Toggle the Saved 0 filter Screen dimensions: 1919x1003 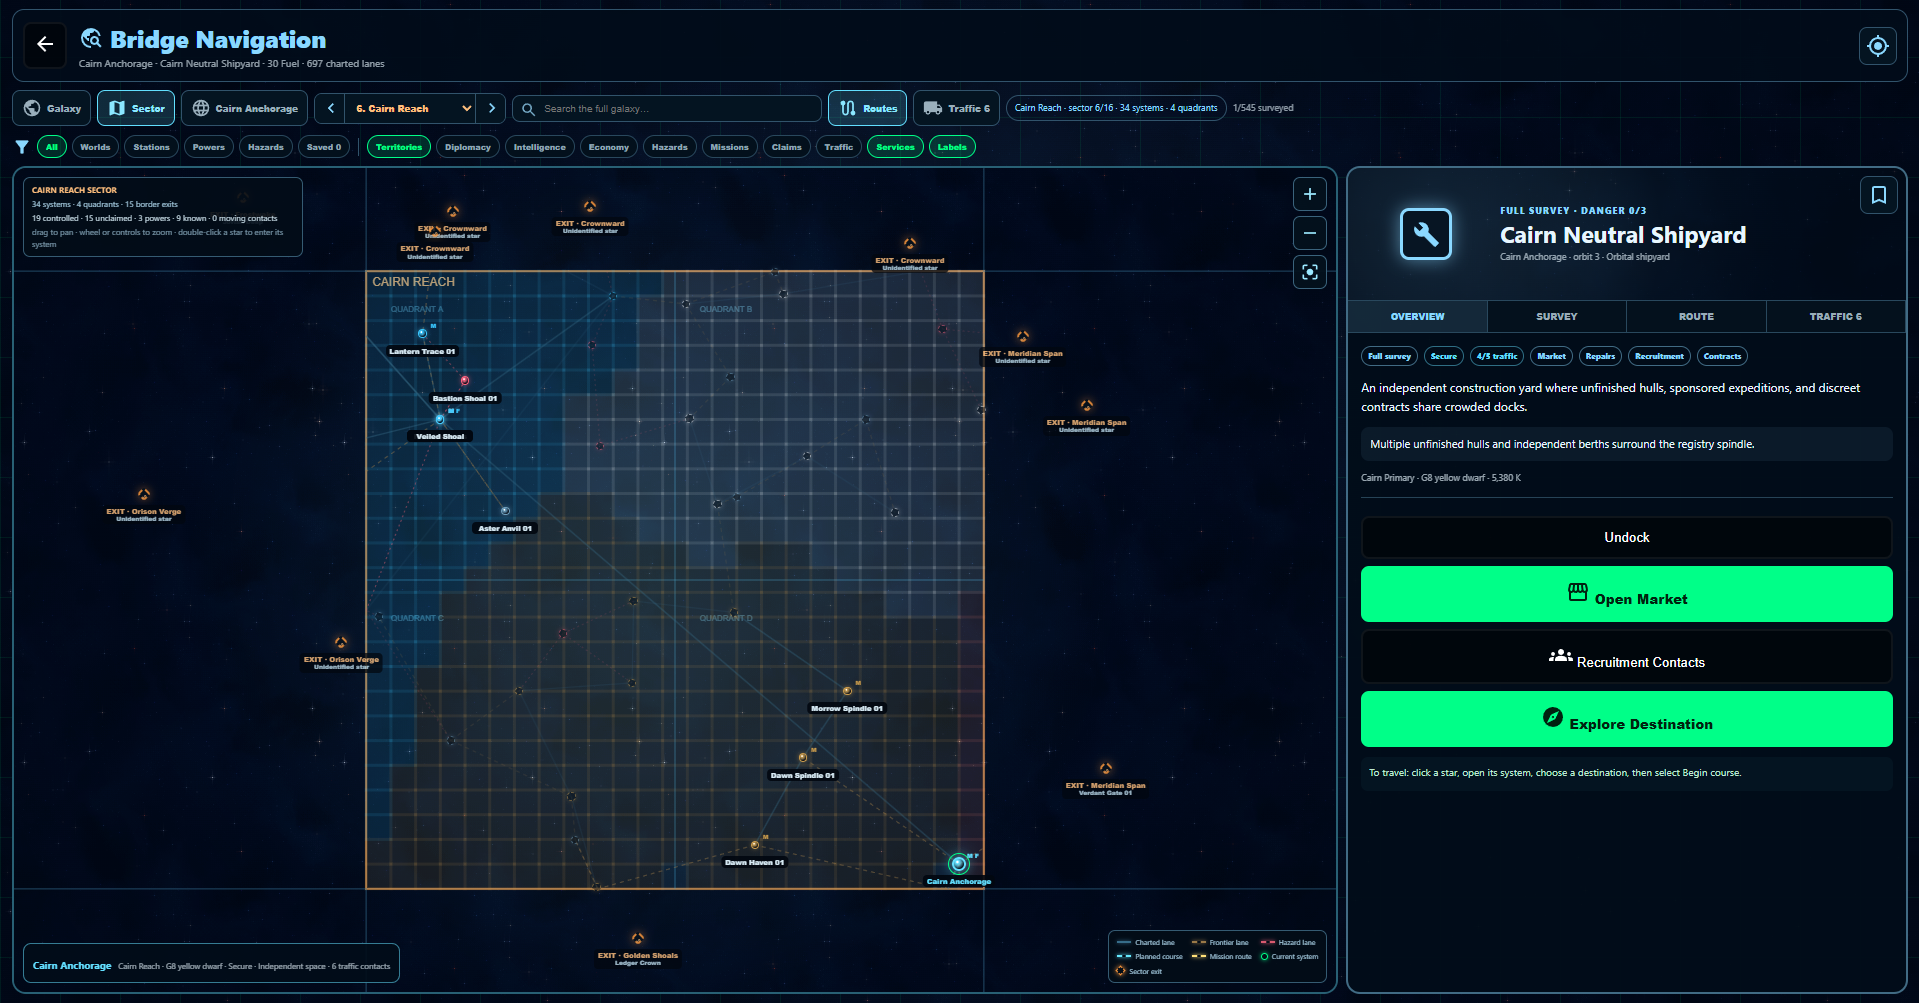[x=324, y=147]
